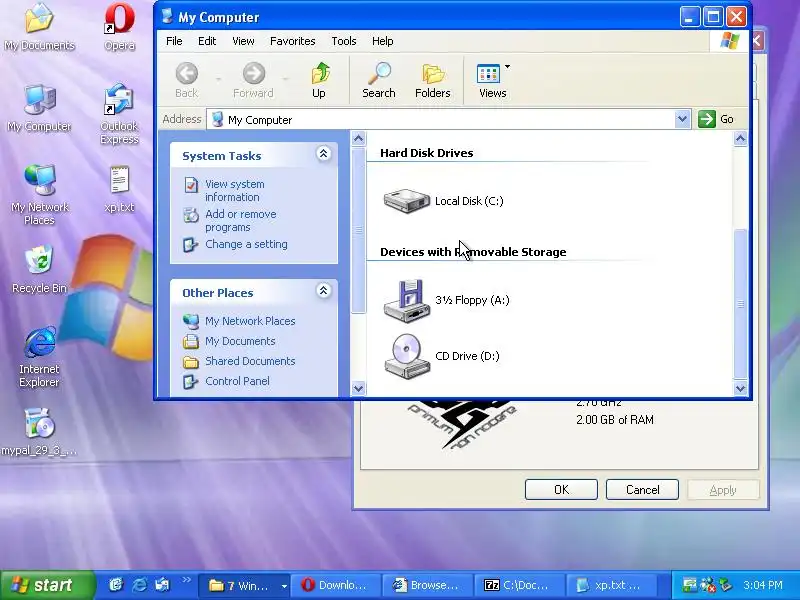800x600 pixels.
Task: Open the View menu
Action: [243, 41]
